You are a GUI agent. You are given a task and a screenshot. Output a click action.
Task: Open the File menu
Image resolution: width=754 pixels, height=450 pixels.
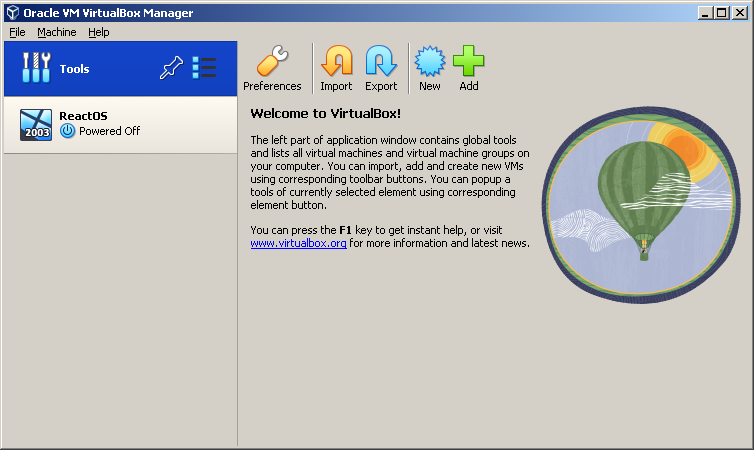[x=17, y=32]
